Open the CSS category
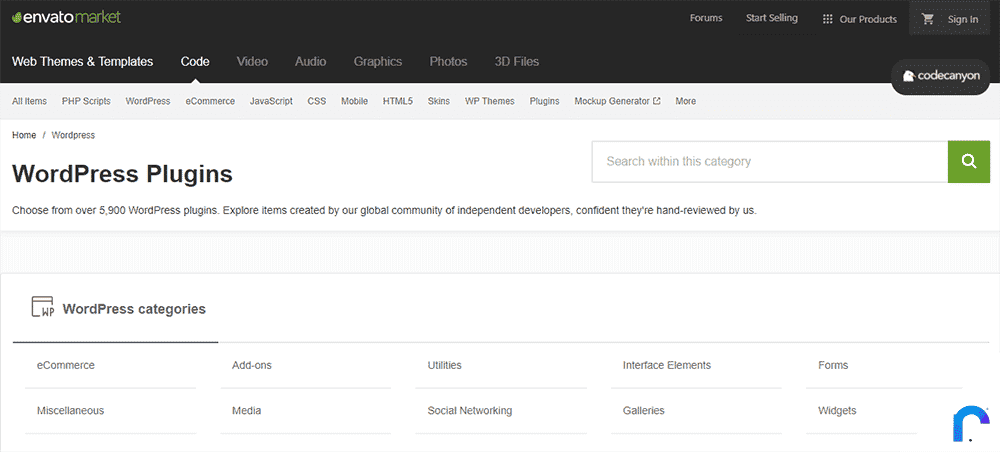Image resolution: width=1000 pixels, height=452 pixels. click(x=316, y=101)
